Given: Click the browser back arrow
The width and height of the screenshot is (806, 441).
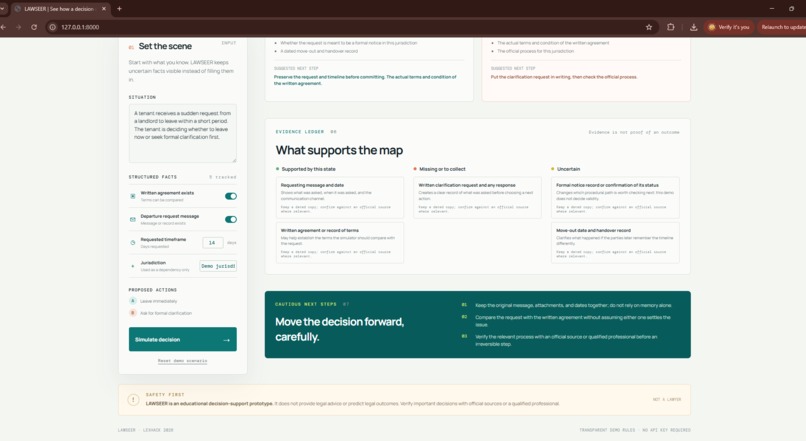Looking at the screenshot, I should [4, 27].
